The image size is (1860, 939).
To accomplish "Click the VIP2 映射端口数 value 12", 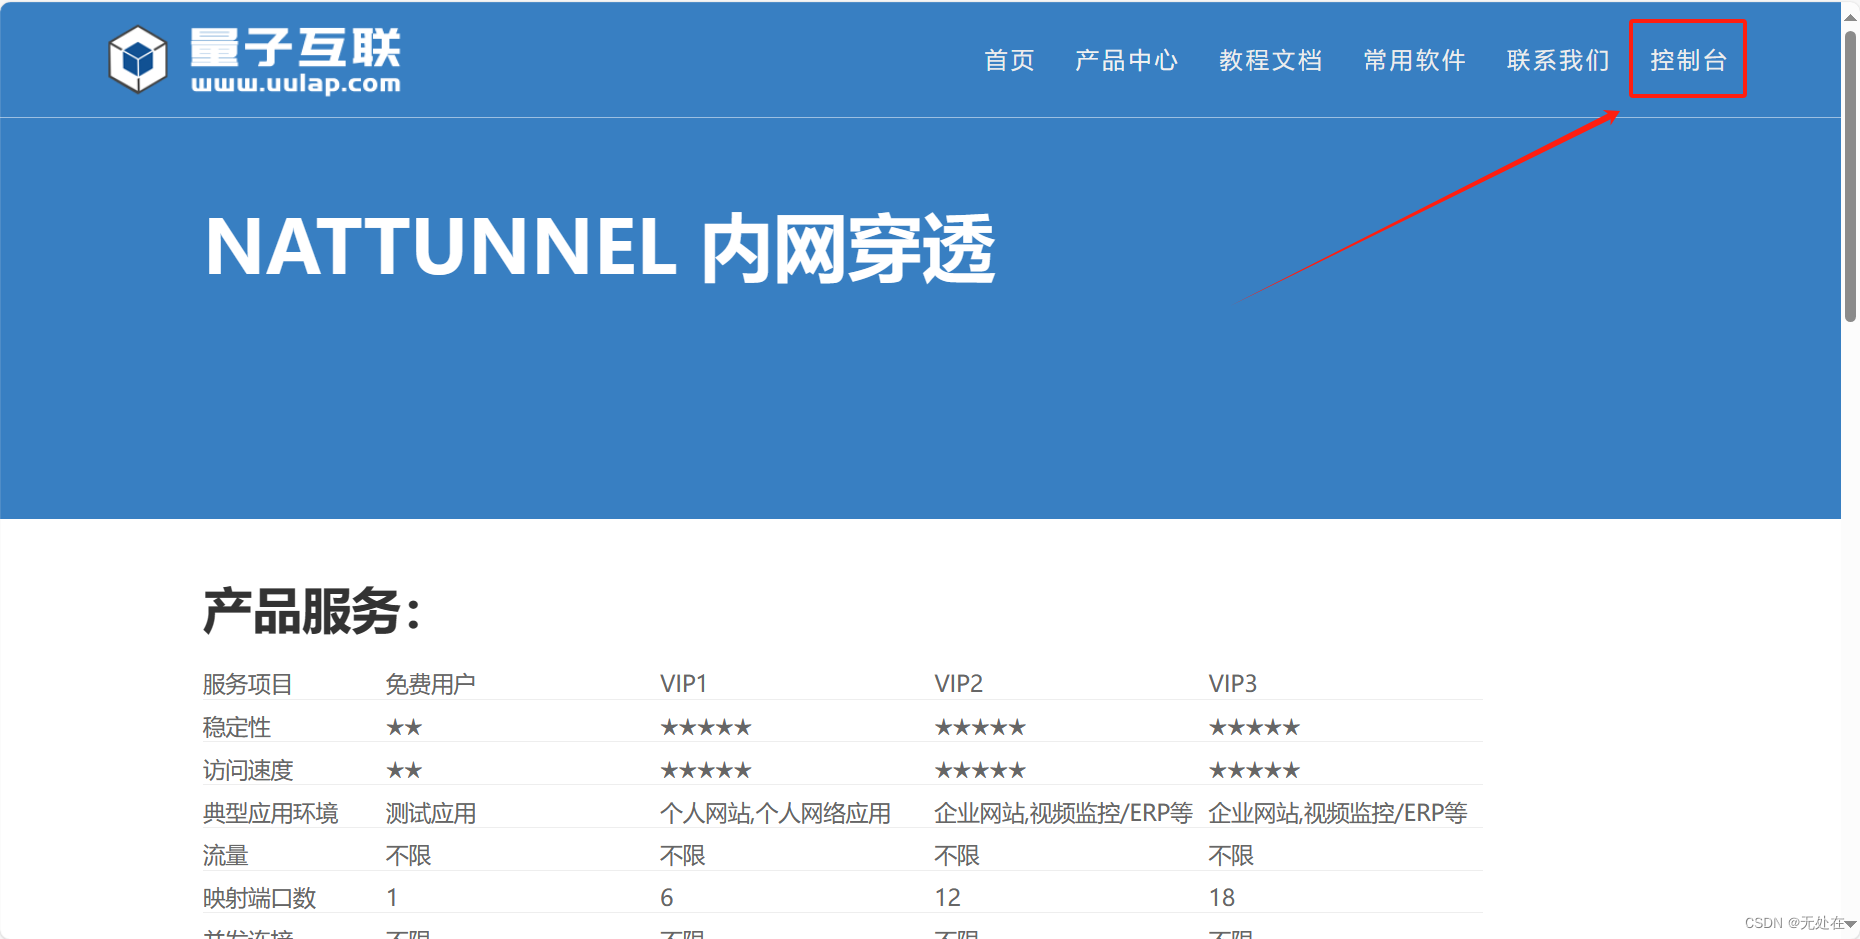I will click(x=947, y=898).
